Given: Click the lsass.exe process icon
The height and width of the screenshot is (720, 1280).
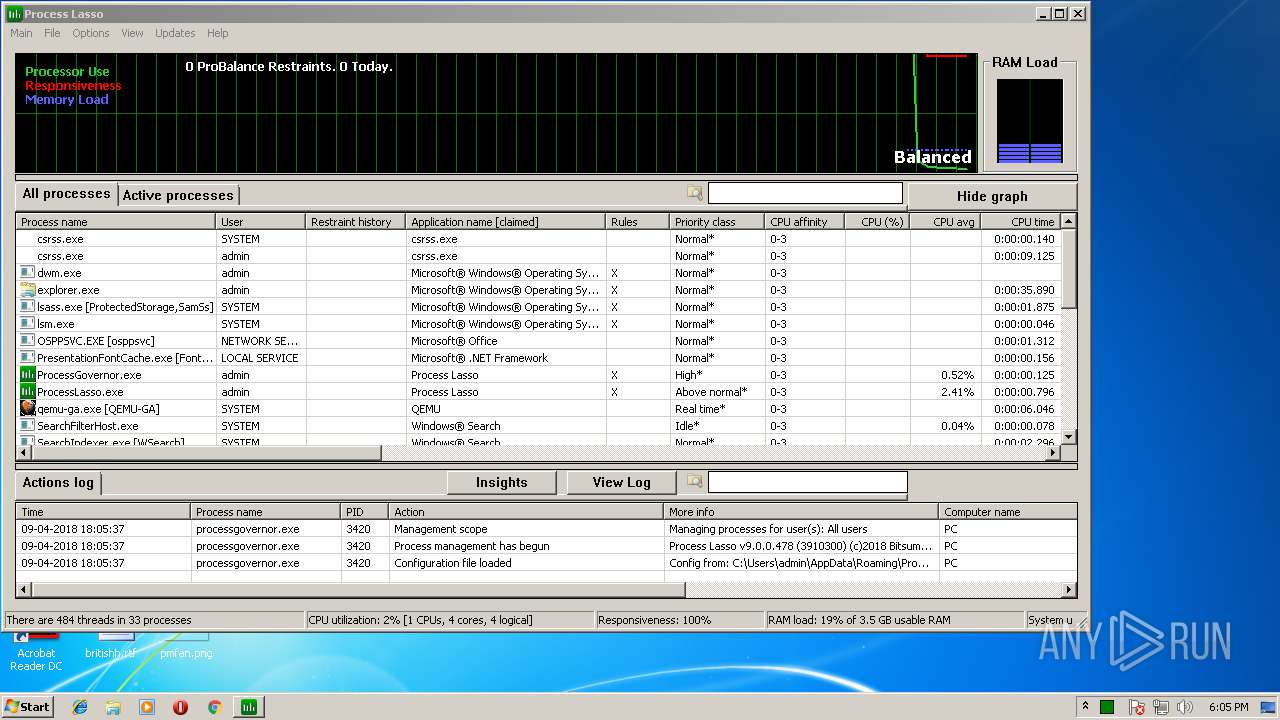Looking at the screenshot, I should click(28, 307).
